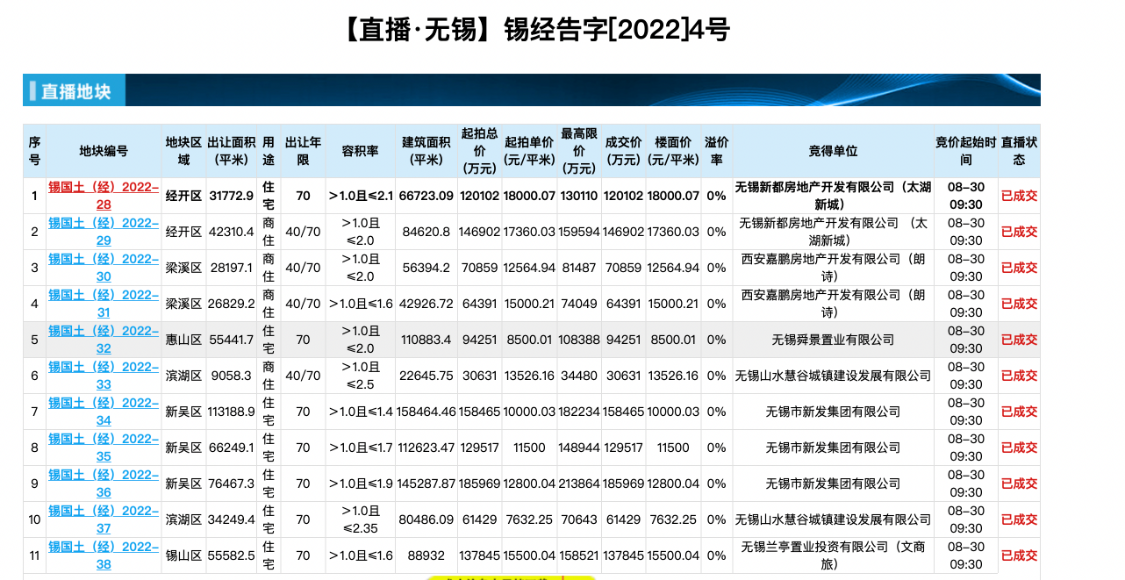Open parcel link 锡国土(经)2022-33
1125x580 pixels.
[103, 375]
